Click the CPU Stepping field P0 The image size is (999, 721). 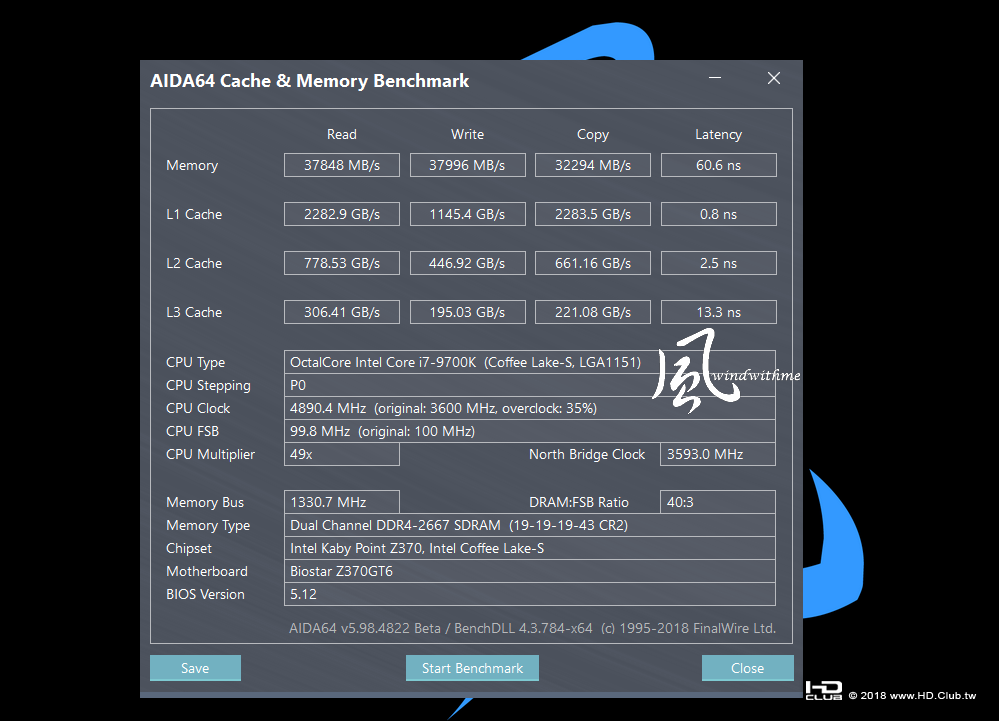point(529,385)
